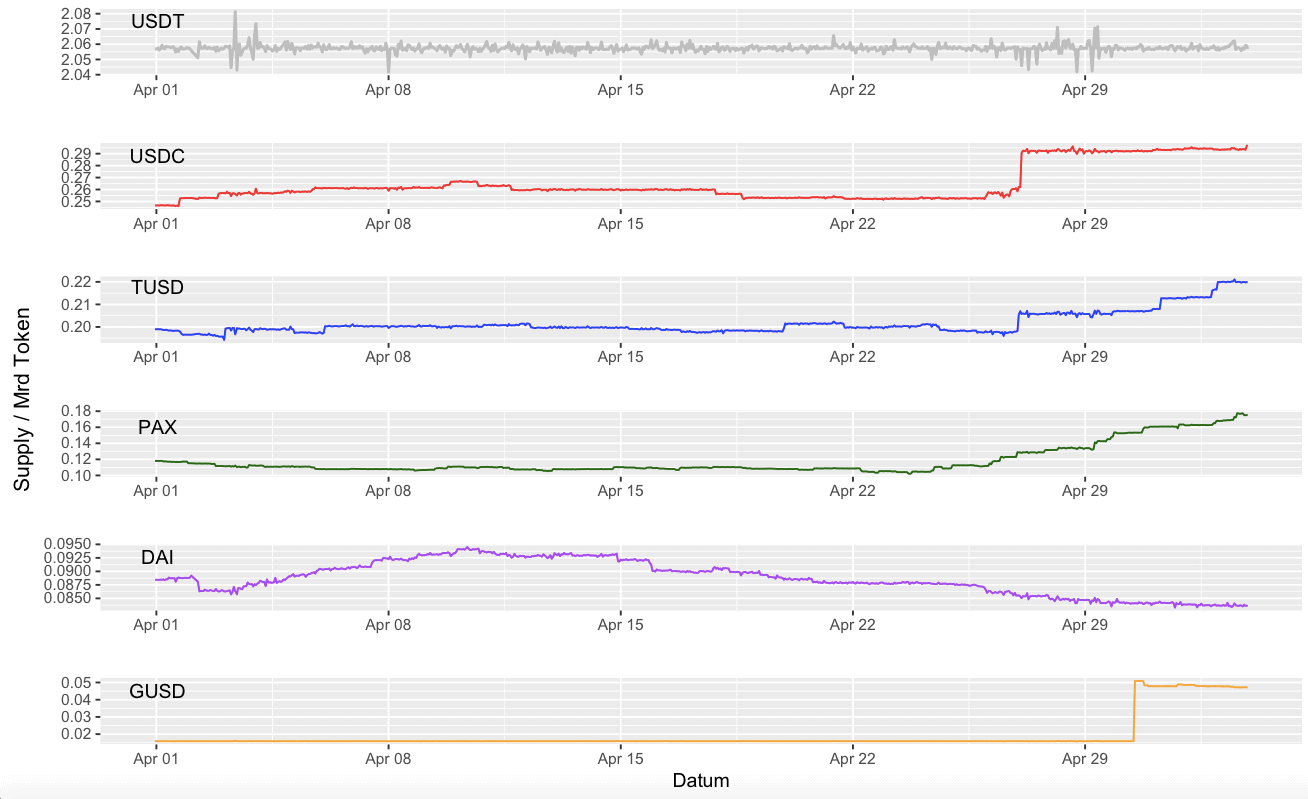Click the 2.08 tick on the USDT axis

tap(76, 14)
